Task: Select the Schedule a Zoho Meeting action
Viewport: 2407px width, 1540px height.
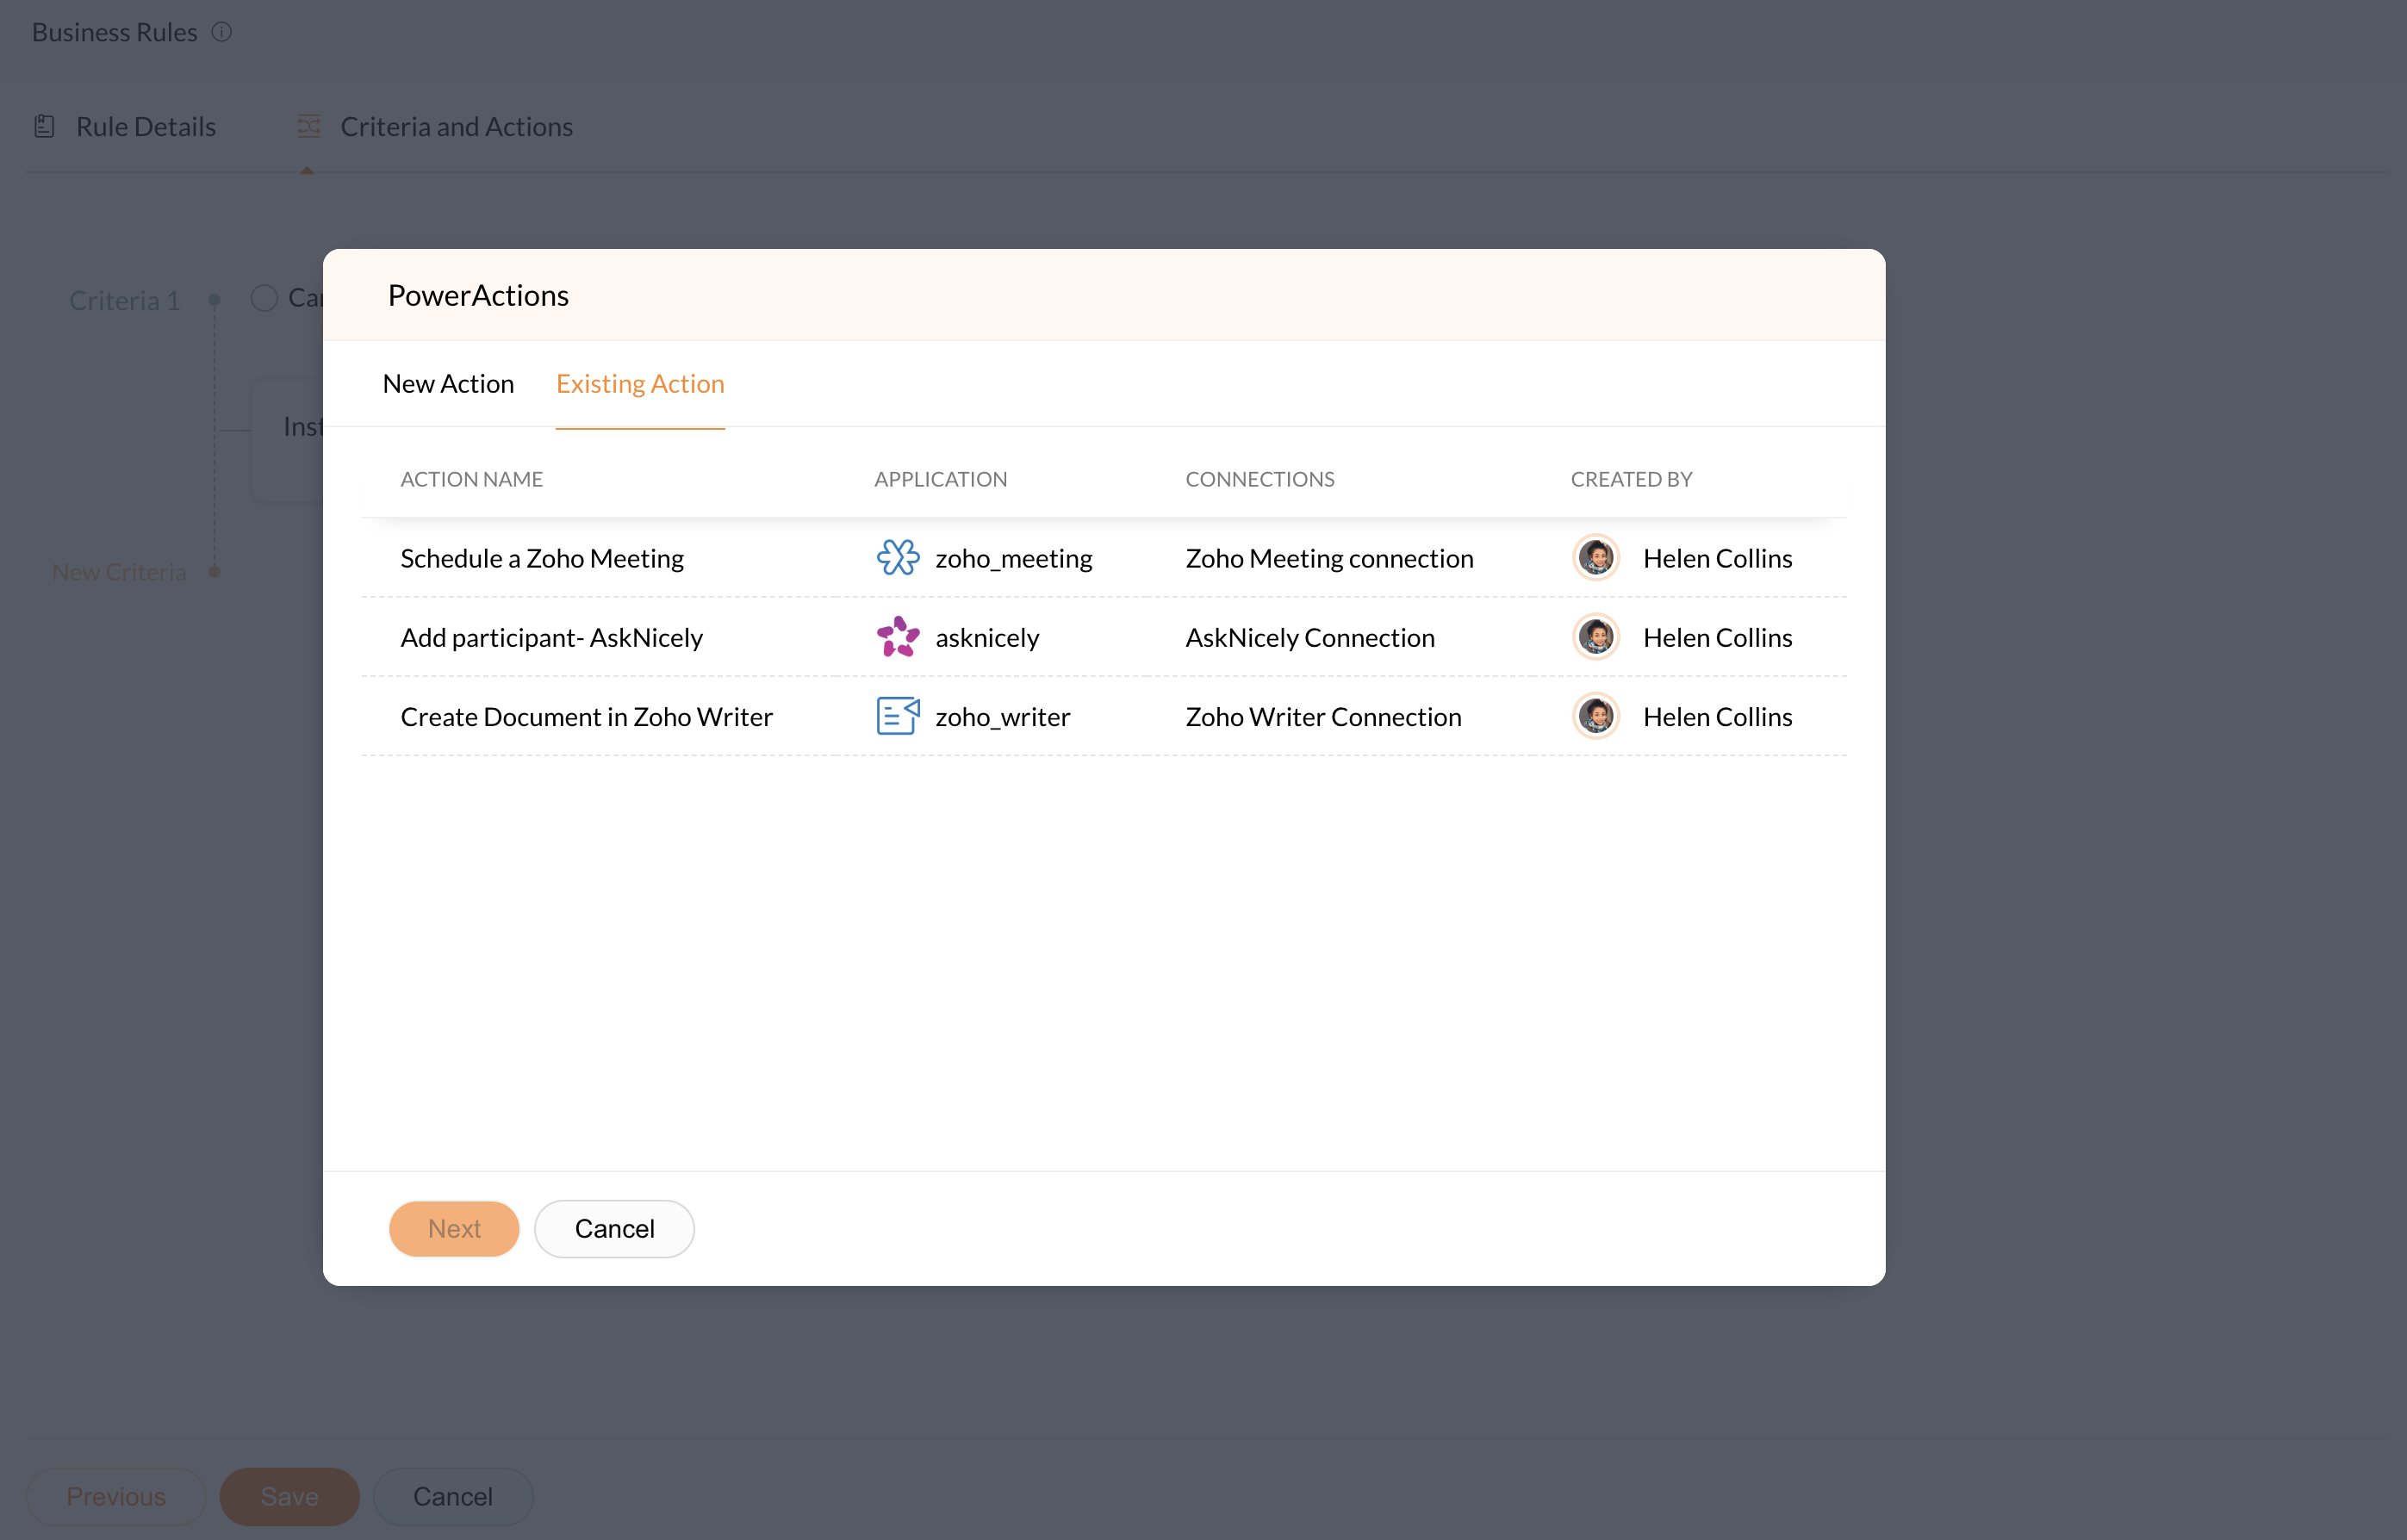Action: coord(542,558)
